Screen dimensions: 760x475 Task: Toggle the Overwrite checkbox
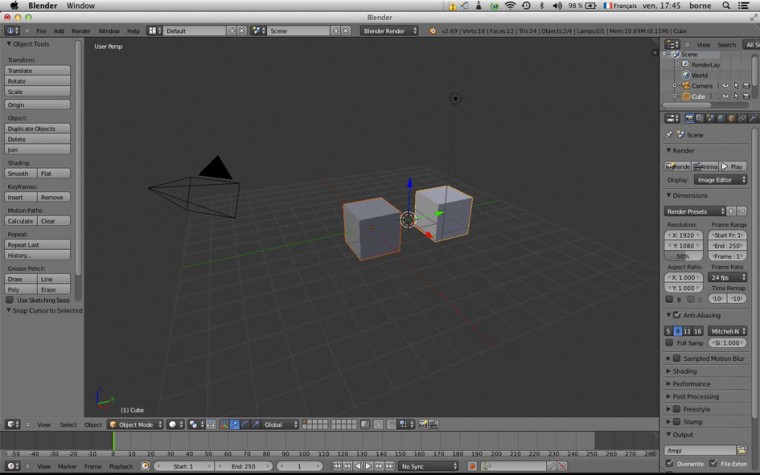click(x=670, y=463)
